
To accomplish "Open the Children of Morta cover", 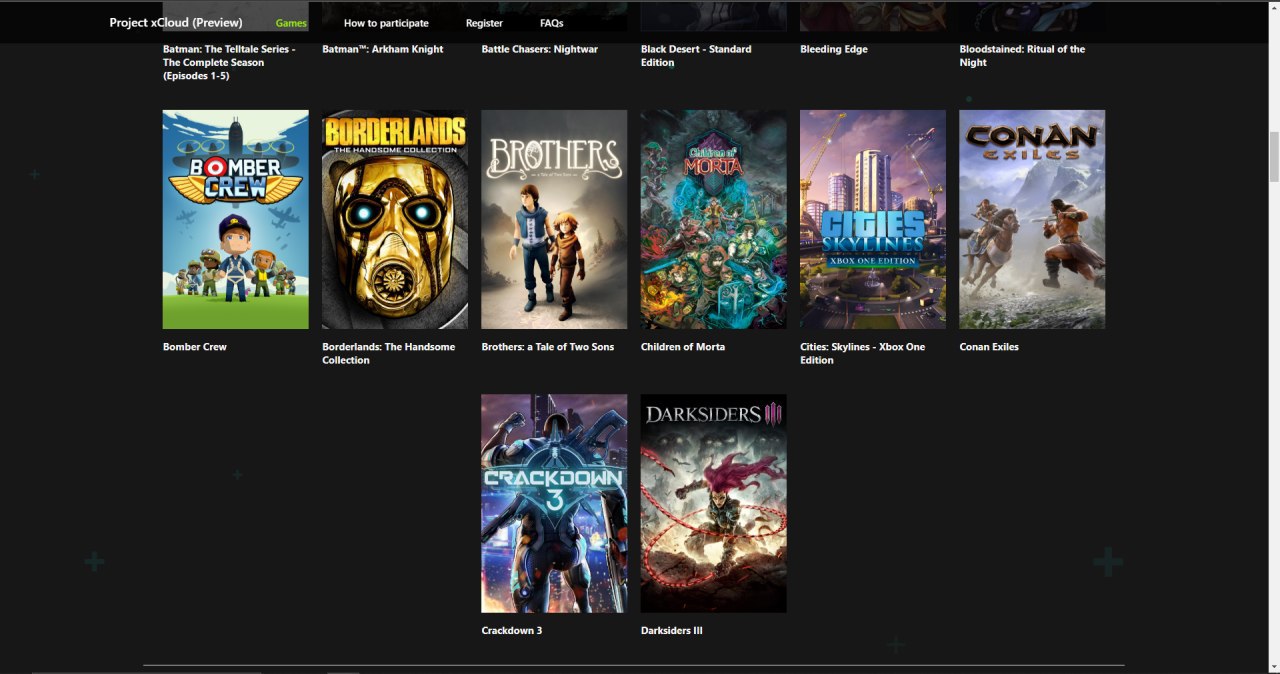I will click(x=713, y=219).
